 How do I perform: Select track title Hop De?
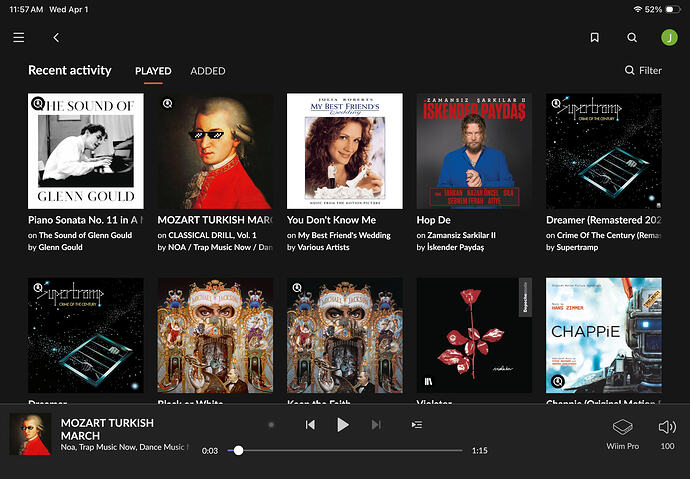(x=433, y=220)
